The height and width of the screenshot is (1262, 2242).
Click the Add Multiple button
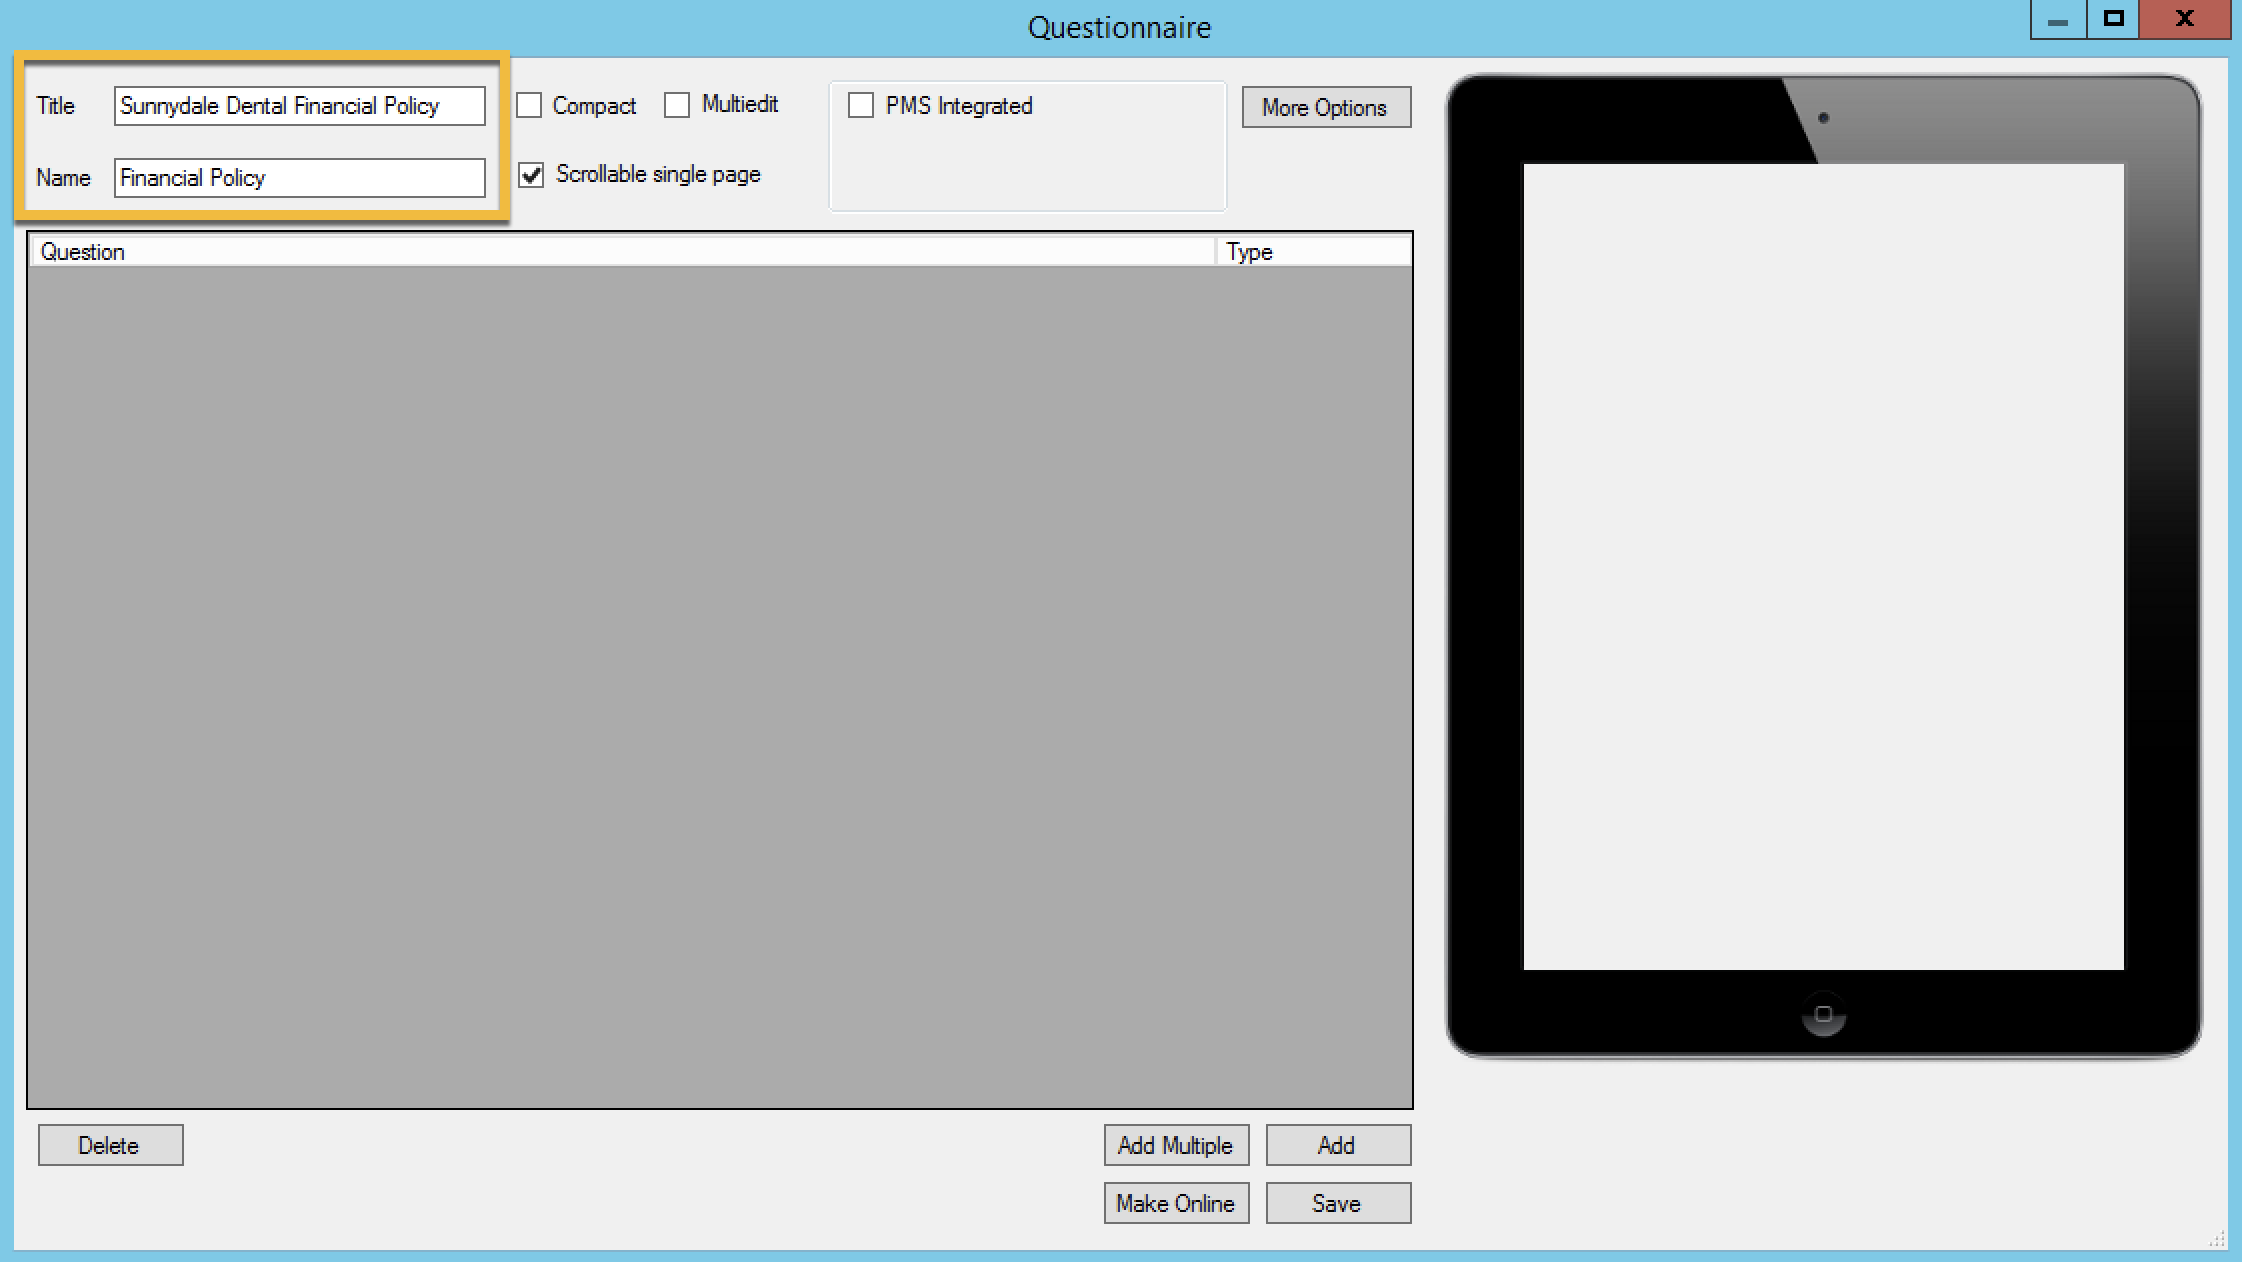click(x=1176, y=1145)
